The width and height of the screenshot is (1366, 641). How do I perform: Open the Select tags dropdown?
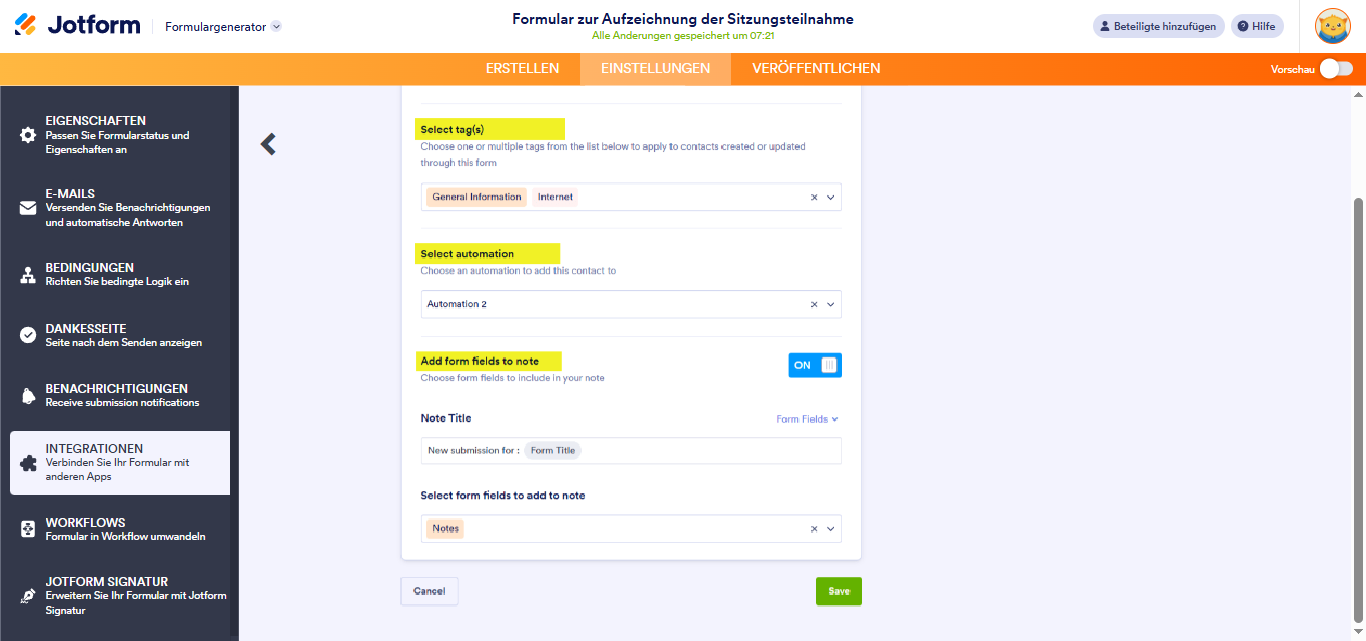tap(830, 196)
